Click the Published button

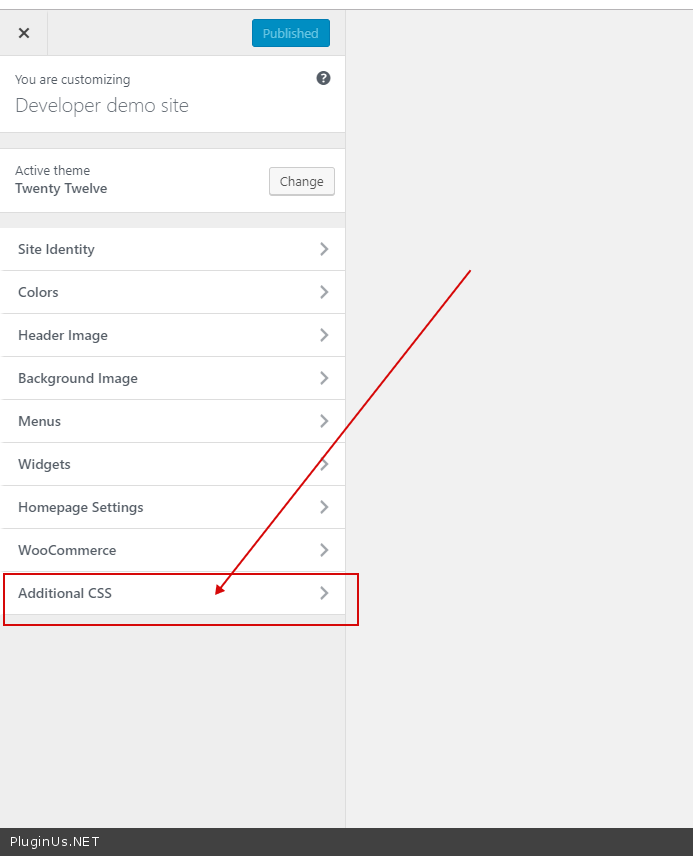(x=290, y=33)
